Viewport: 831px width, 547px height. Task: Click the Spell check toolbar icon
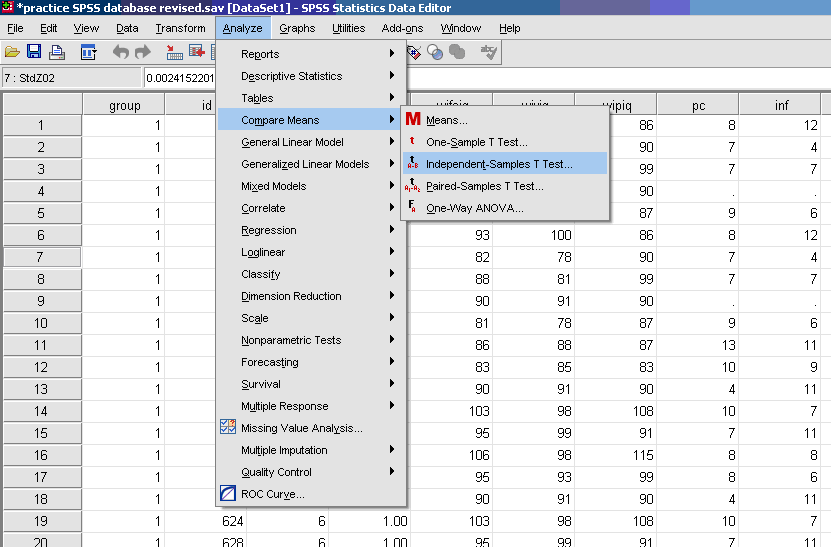[x=488, y=52]
